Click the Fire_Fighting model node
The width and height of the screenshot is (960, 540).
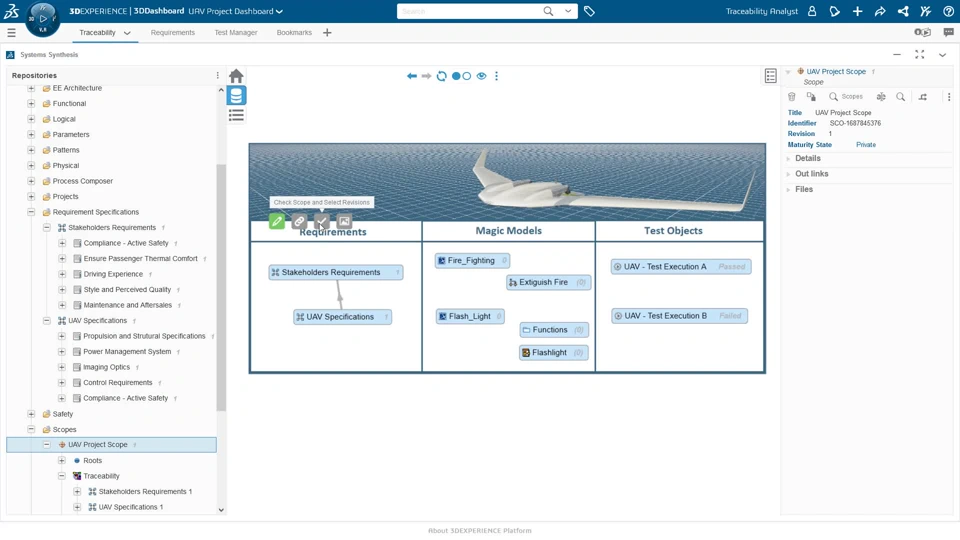click(x=472, y=260)
